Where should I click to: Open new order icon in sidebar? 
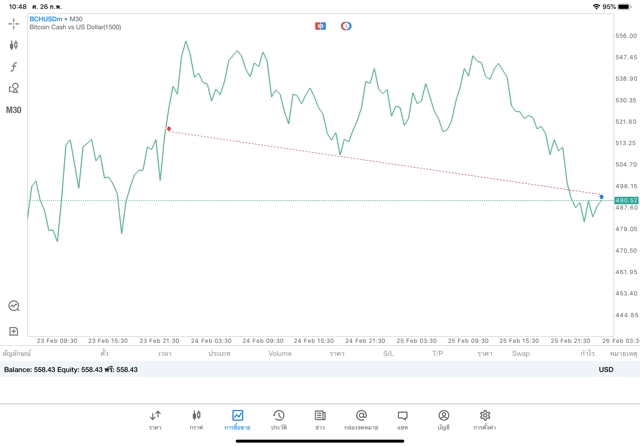point(14,331)
